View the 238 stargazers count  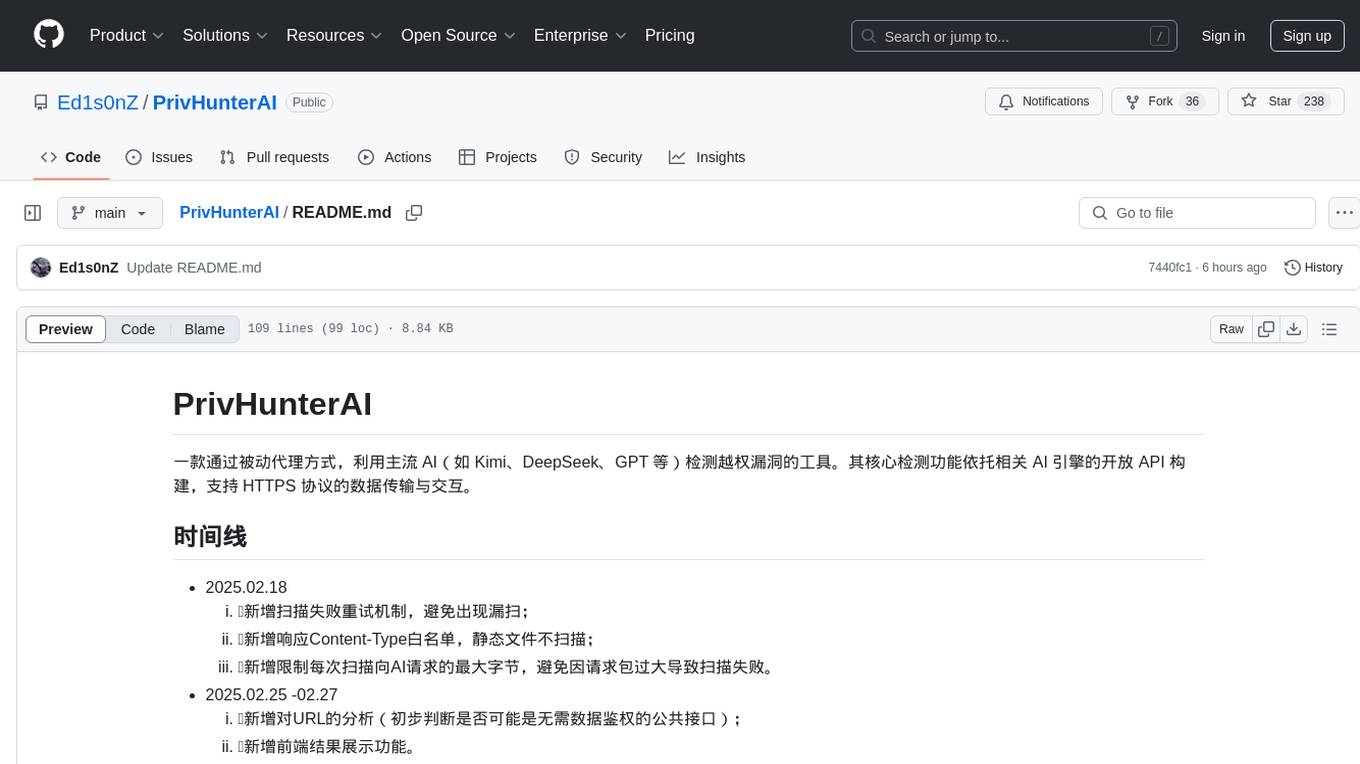[1314, 102]
